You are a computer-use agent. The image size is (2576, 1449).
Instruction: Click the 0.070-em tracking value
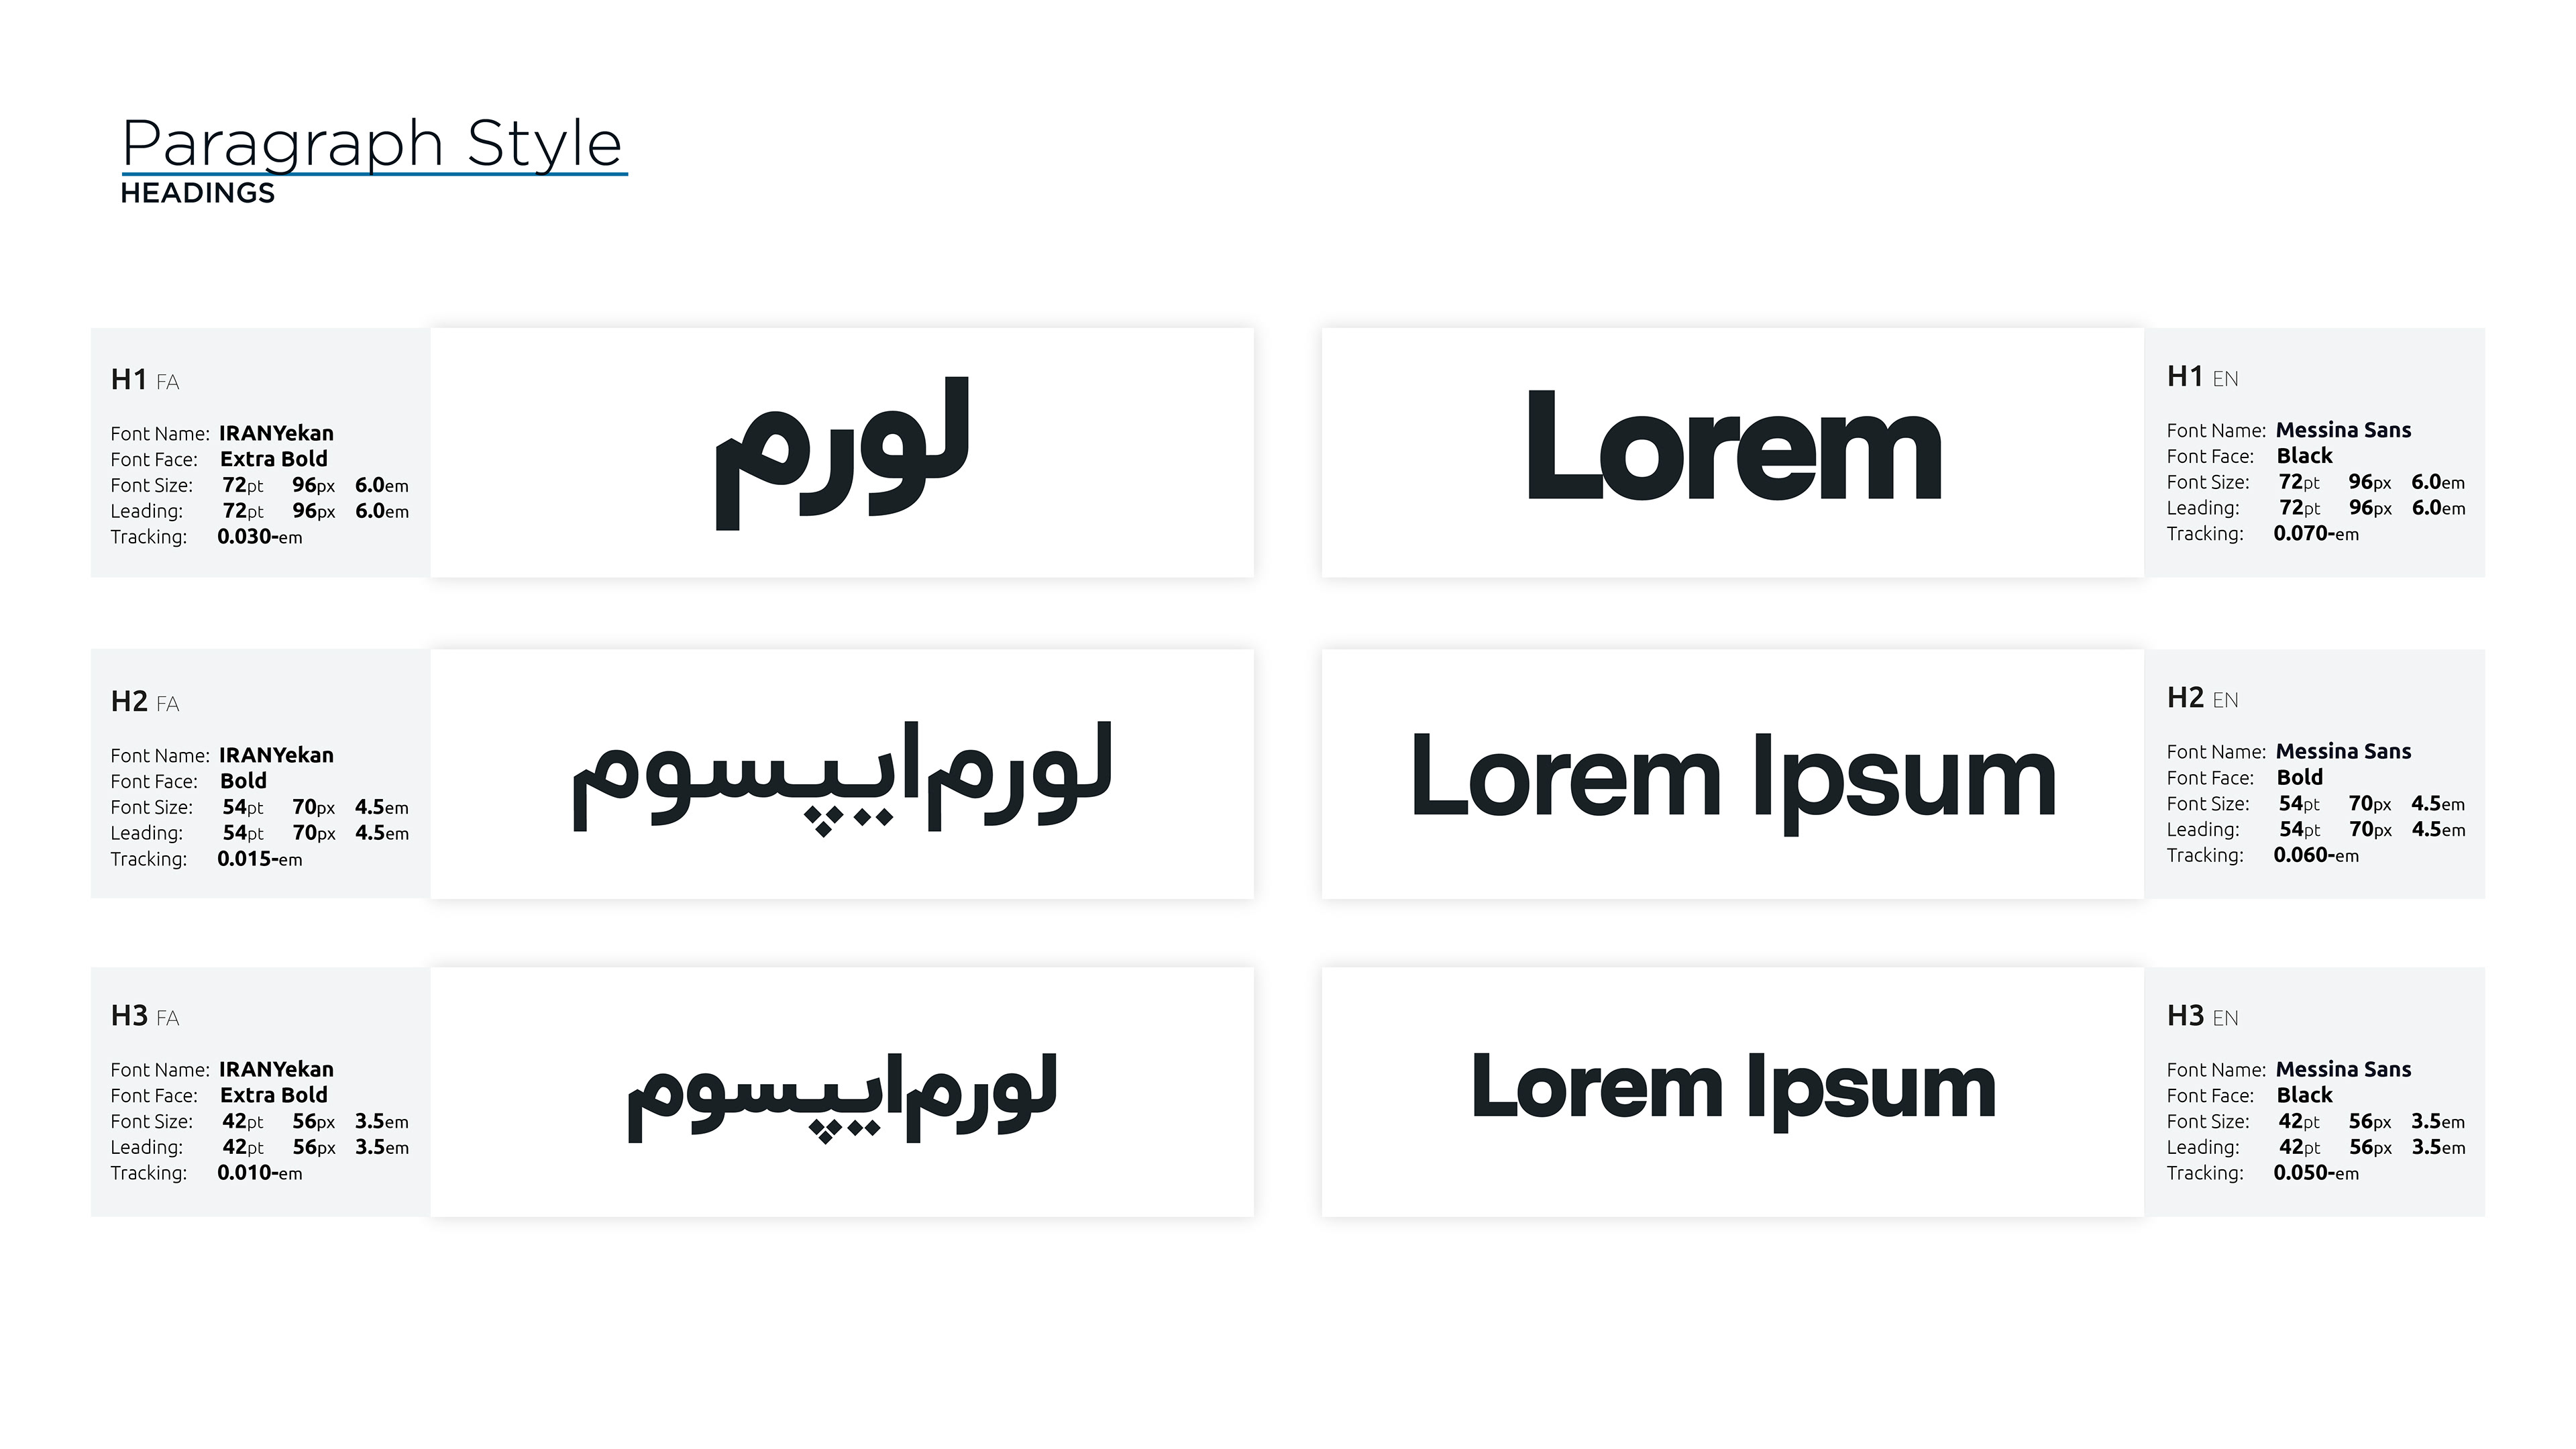tap(2315, 534)
